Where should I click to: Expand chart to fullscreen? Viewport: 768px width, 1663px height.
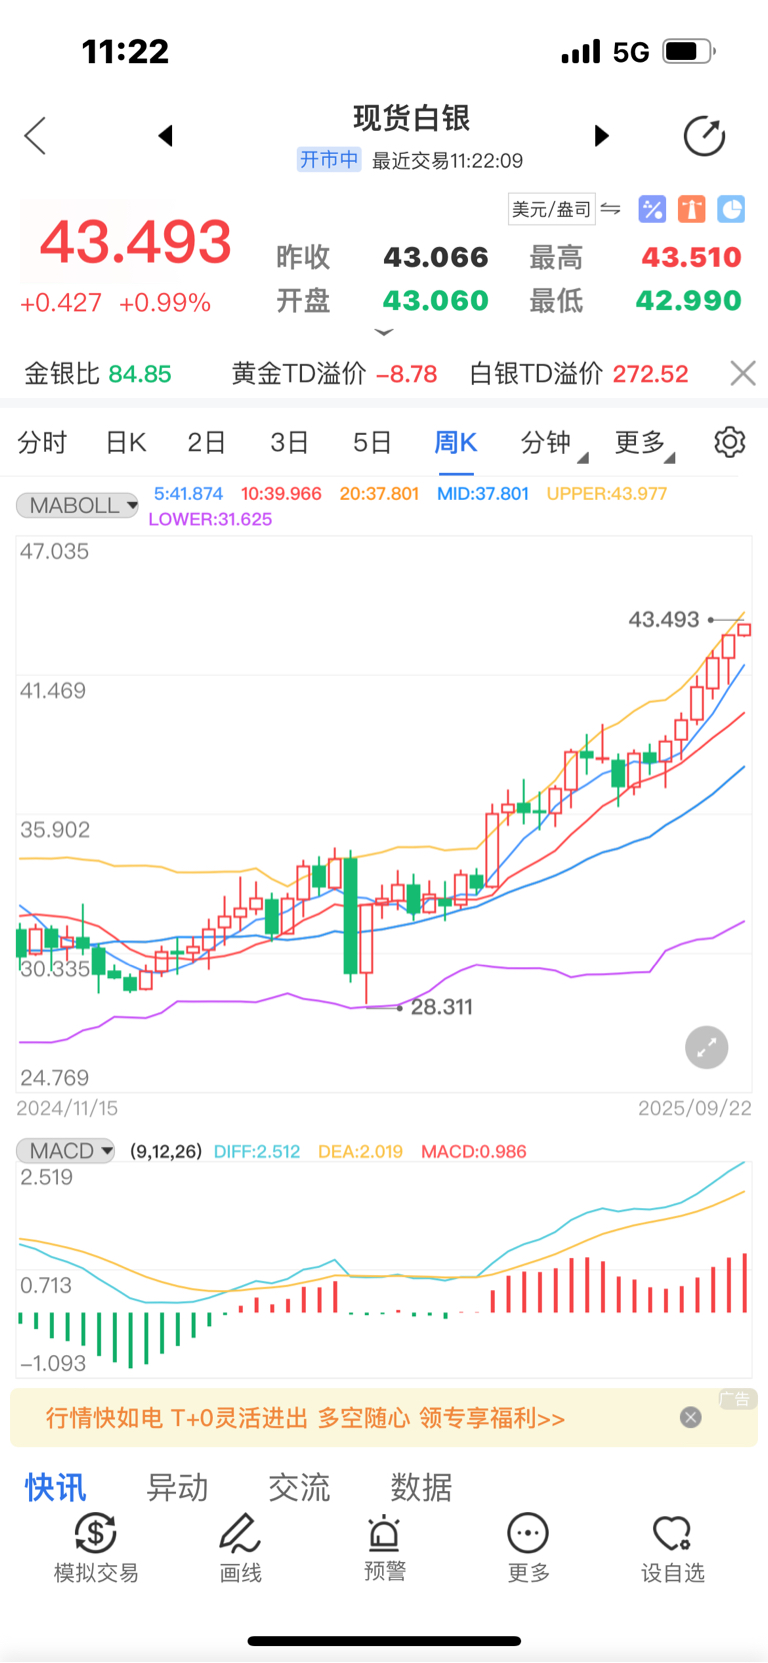(706, 1048)
